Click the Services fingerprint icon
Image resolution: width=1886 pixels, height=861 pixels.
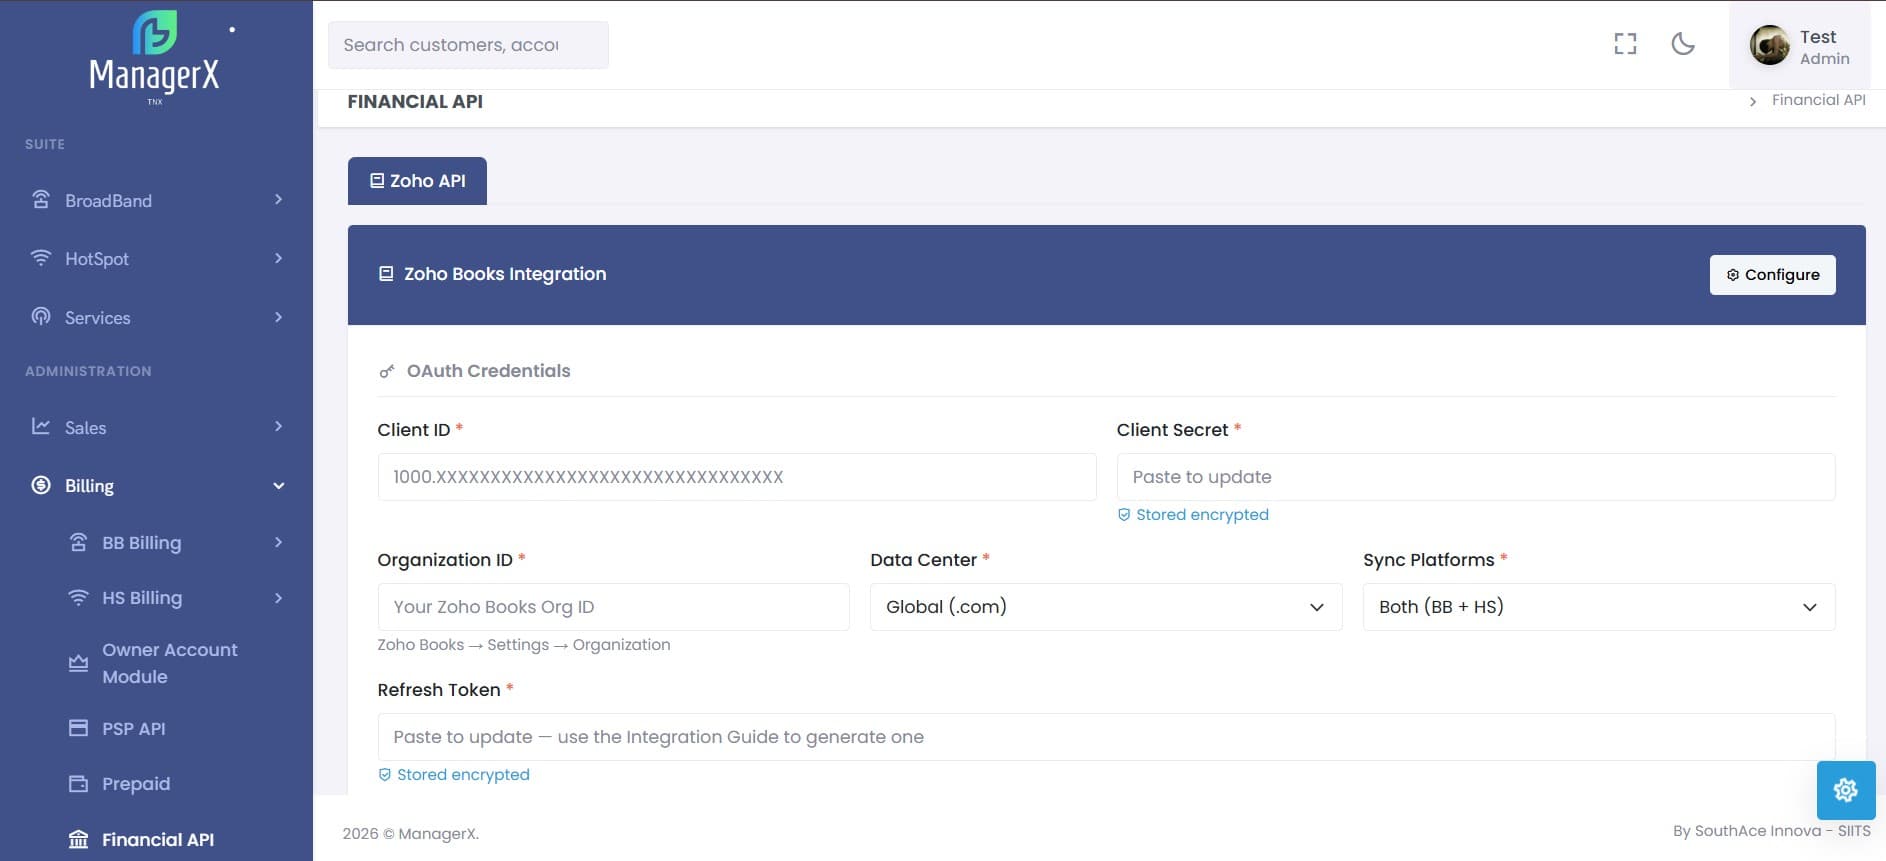click(41, 317)
